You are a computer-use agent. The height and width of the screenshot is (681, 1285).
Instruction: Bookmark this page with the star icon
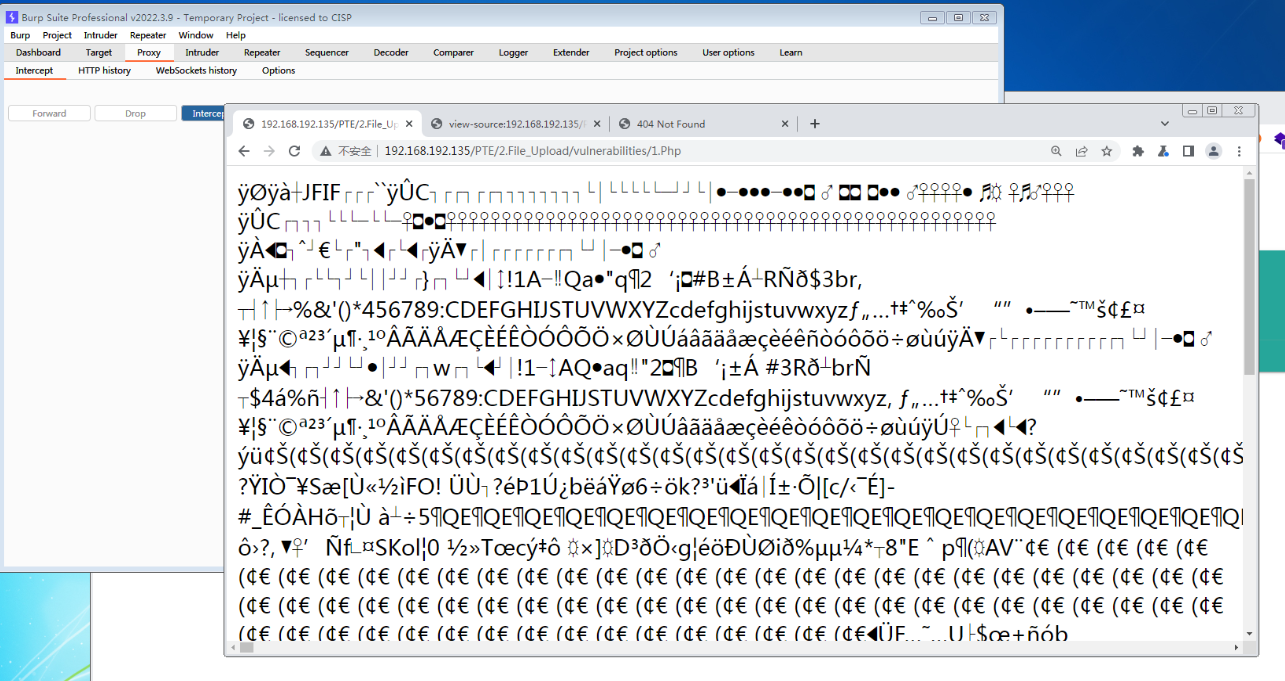point(1107,151)
